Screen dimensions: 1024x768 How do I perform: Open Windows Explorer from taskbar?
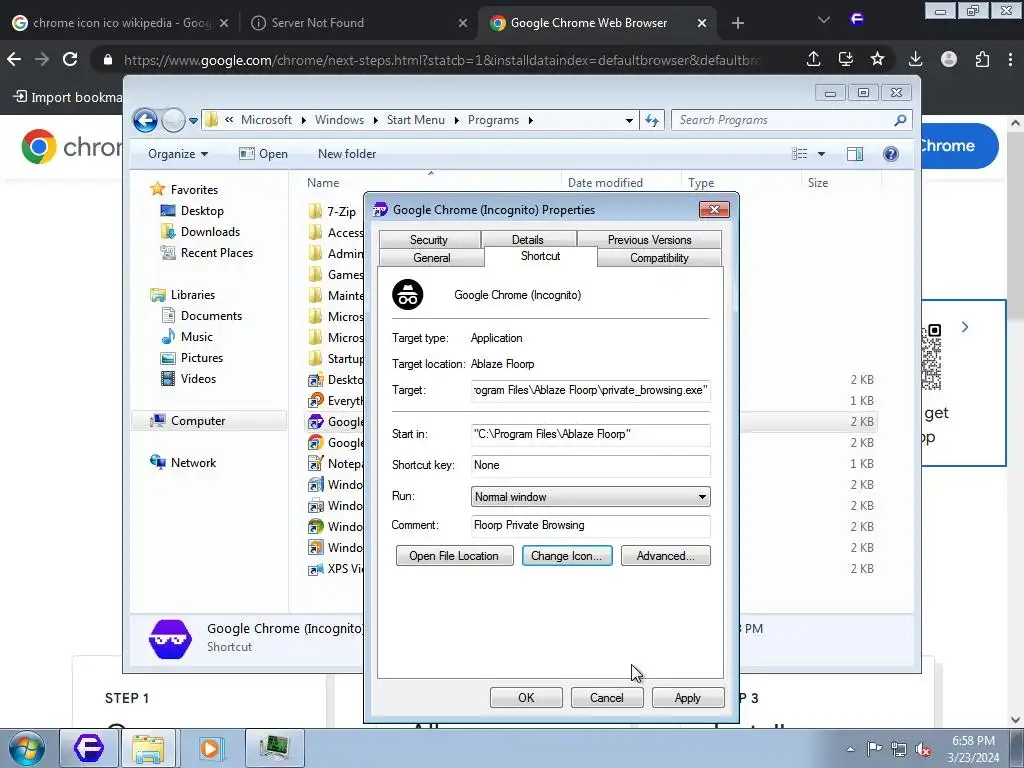pos(148,748)
